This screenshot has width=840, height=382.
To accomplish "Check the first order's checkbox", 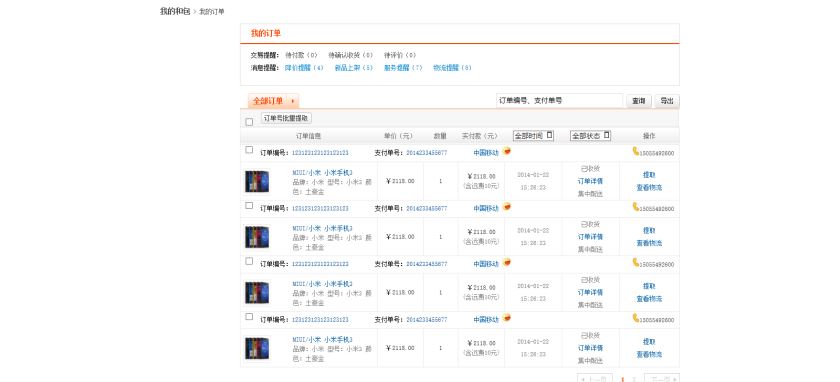I will pos(249,150).
